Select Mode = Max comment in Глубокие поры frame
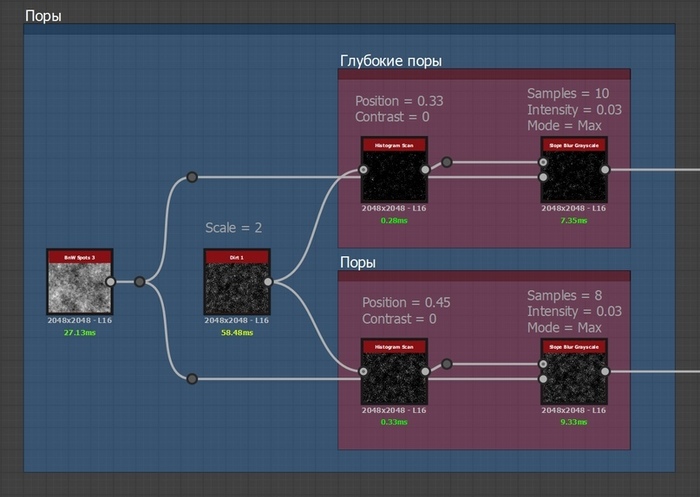The height and width of the screenshot is (497, 700). coord(564,126)
